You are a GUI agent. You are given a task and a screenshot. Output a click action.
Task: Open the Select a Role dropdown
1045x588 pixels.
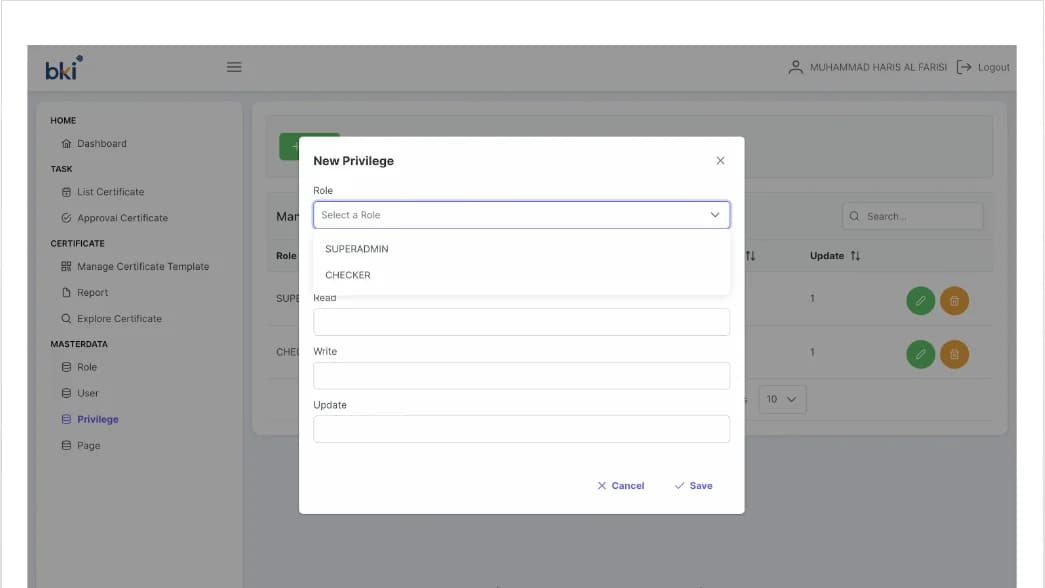(x=521, y=215)
